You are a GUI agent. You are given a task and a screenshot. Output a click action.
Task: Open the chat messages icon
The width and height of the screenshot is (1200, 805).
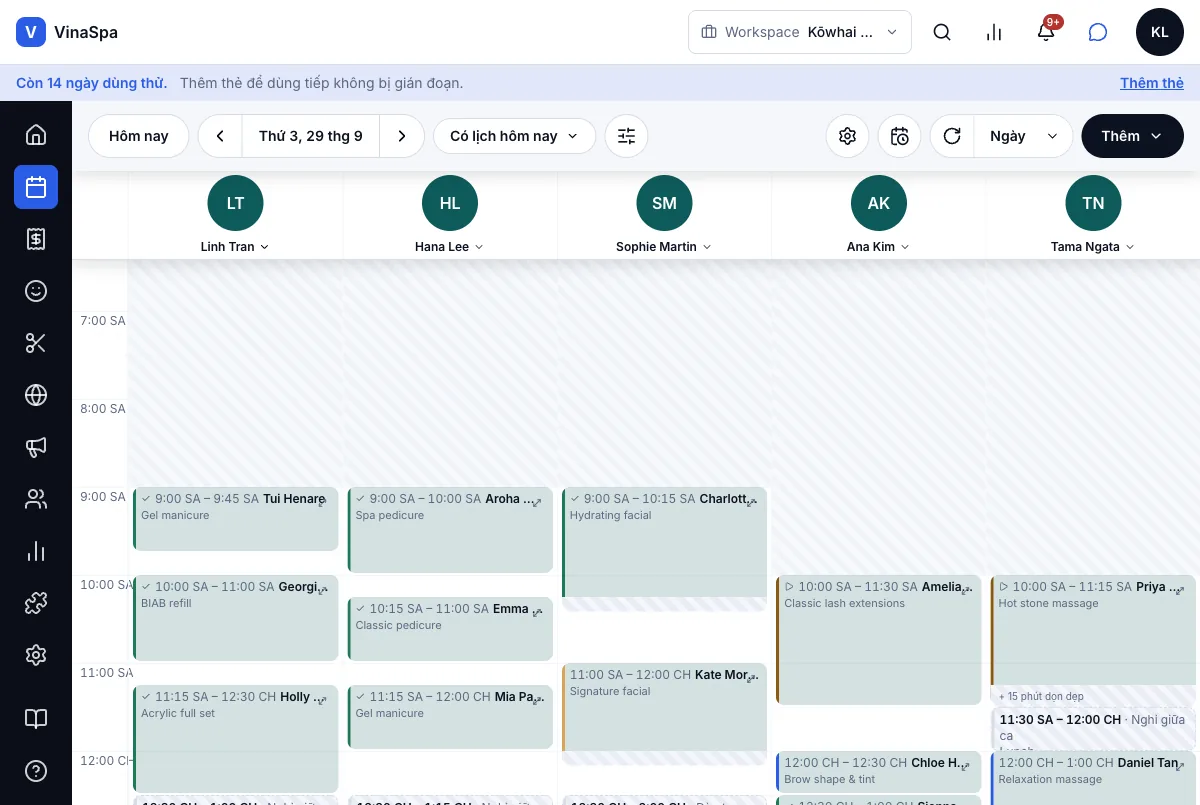click(x=1098, y=32)
